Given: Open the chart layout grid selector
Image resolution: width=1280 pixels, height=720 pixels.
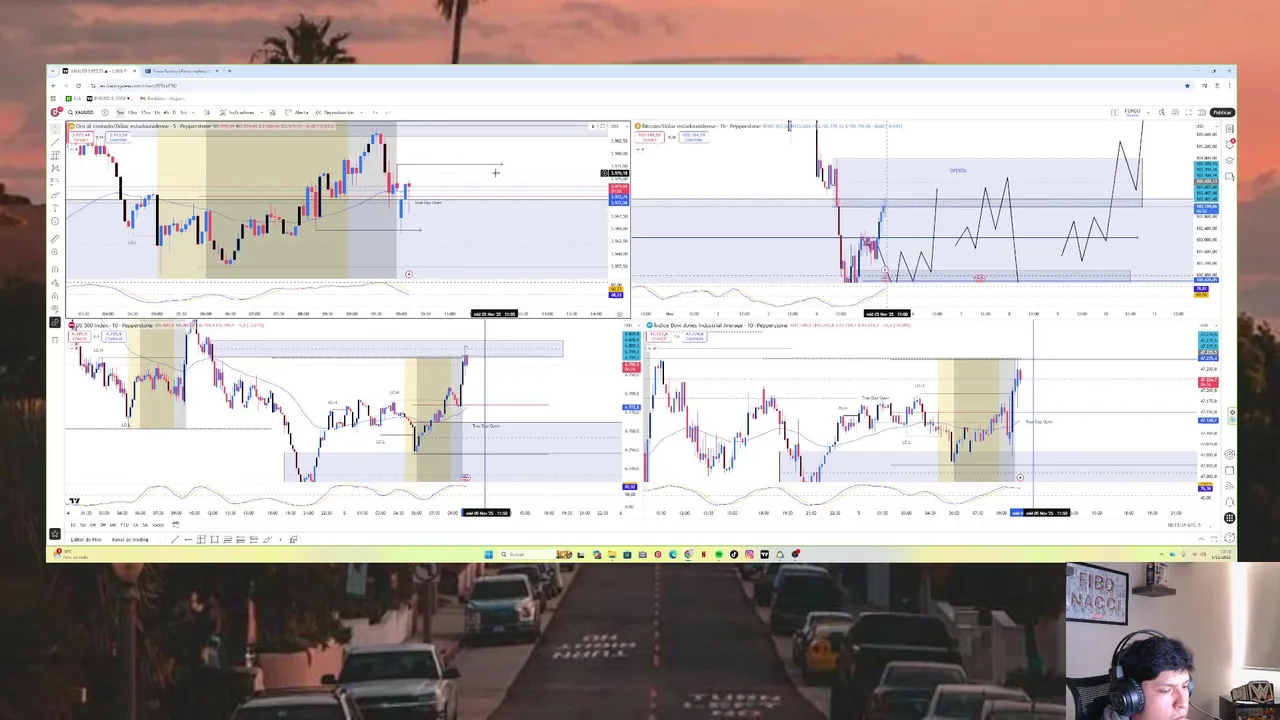Looking at the screenshot, I should [x=1114, y=112].
